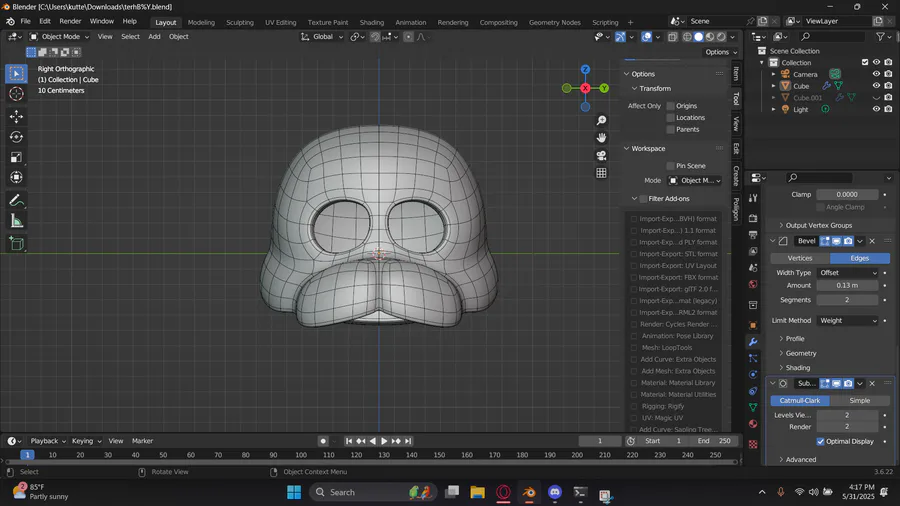The image size is (900, 506).
Task: Select the Scale tool
Action: click(16, 157)
